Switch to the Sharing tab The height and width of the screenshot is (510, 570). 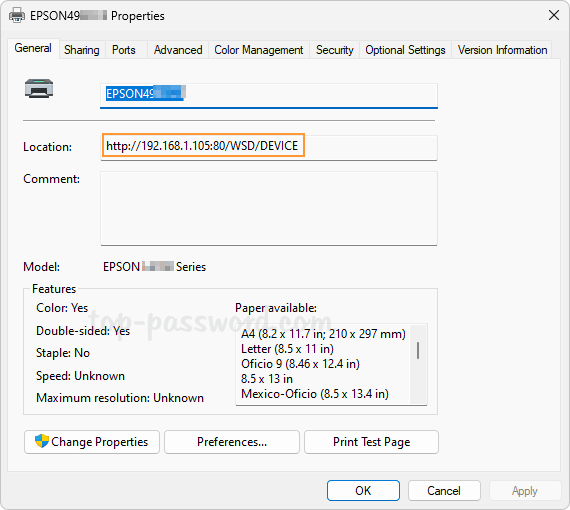[x=82, y=50]
